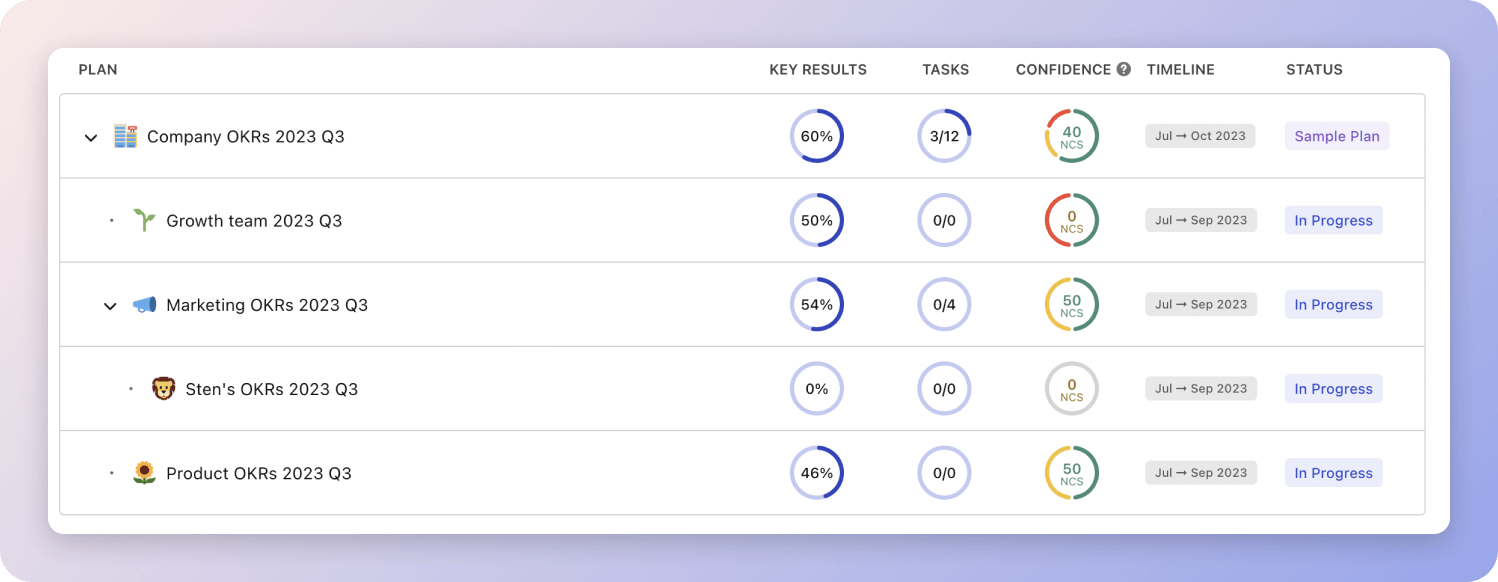The width and height of the screenshot is (1498, 582).
Task: Click the Company OKRs building icon
Action: (x=125, y=137)
